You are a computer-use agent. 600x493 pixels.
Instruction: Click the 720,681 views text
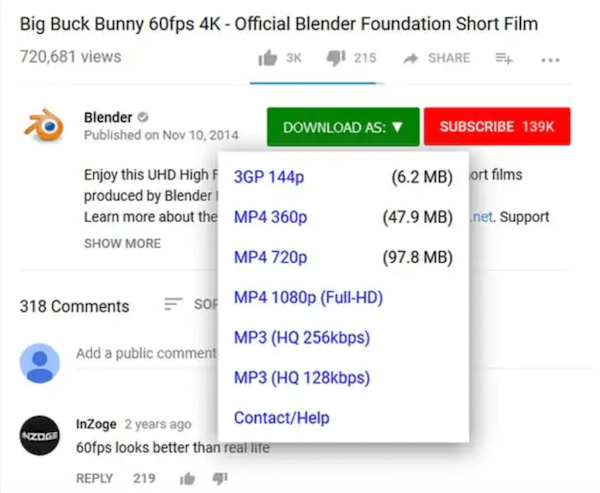tap(70, 57)
